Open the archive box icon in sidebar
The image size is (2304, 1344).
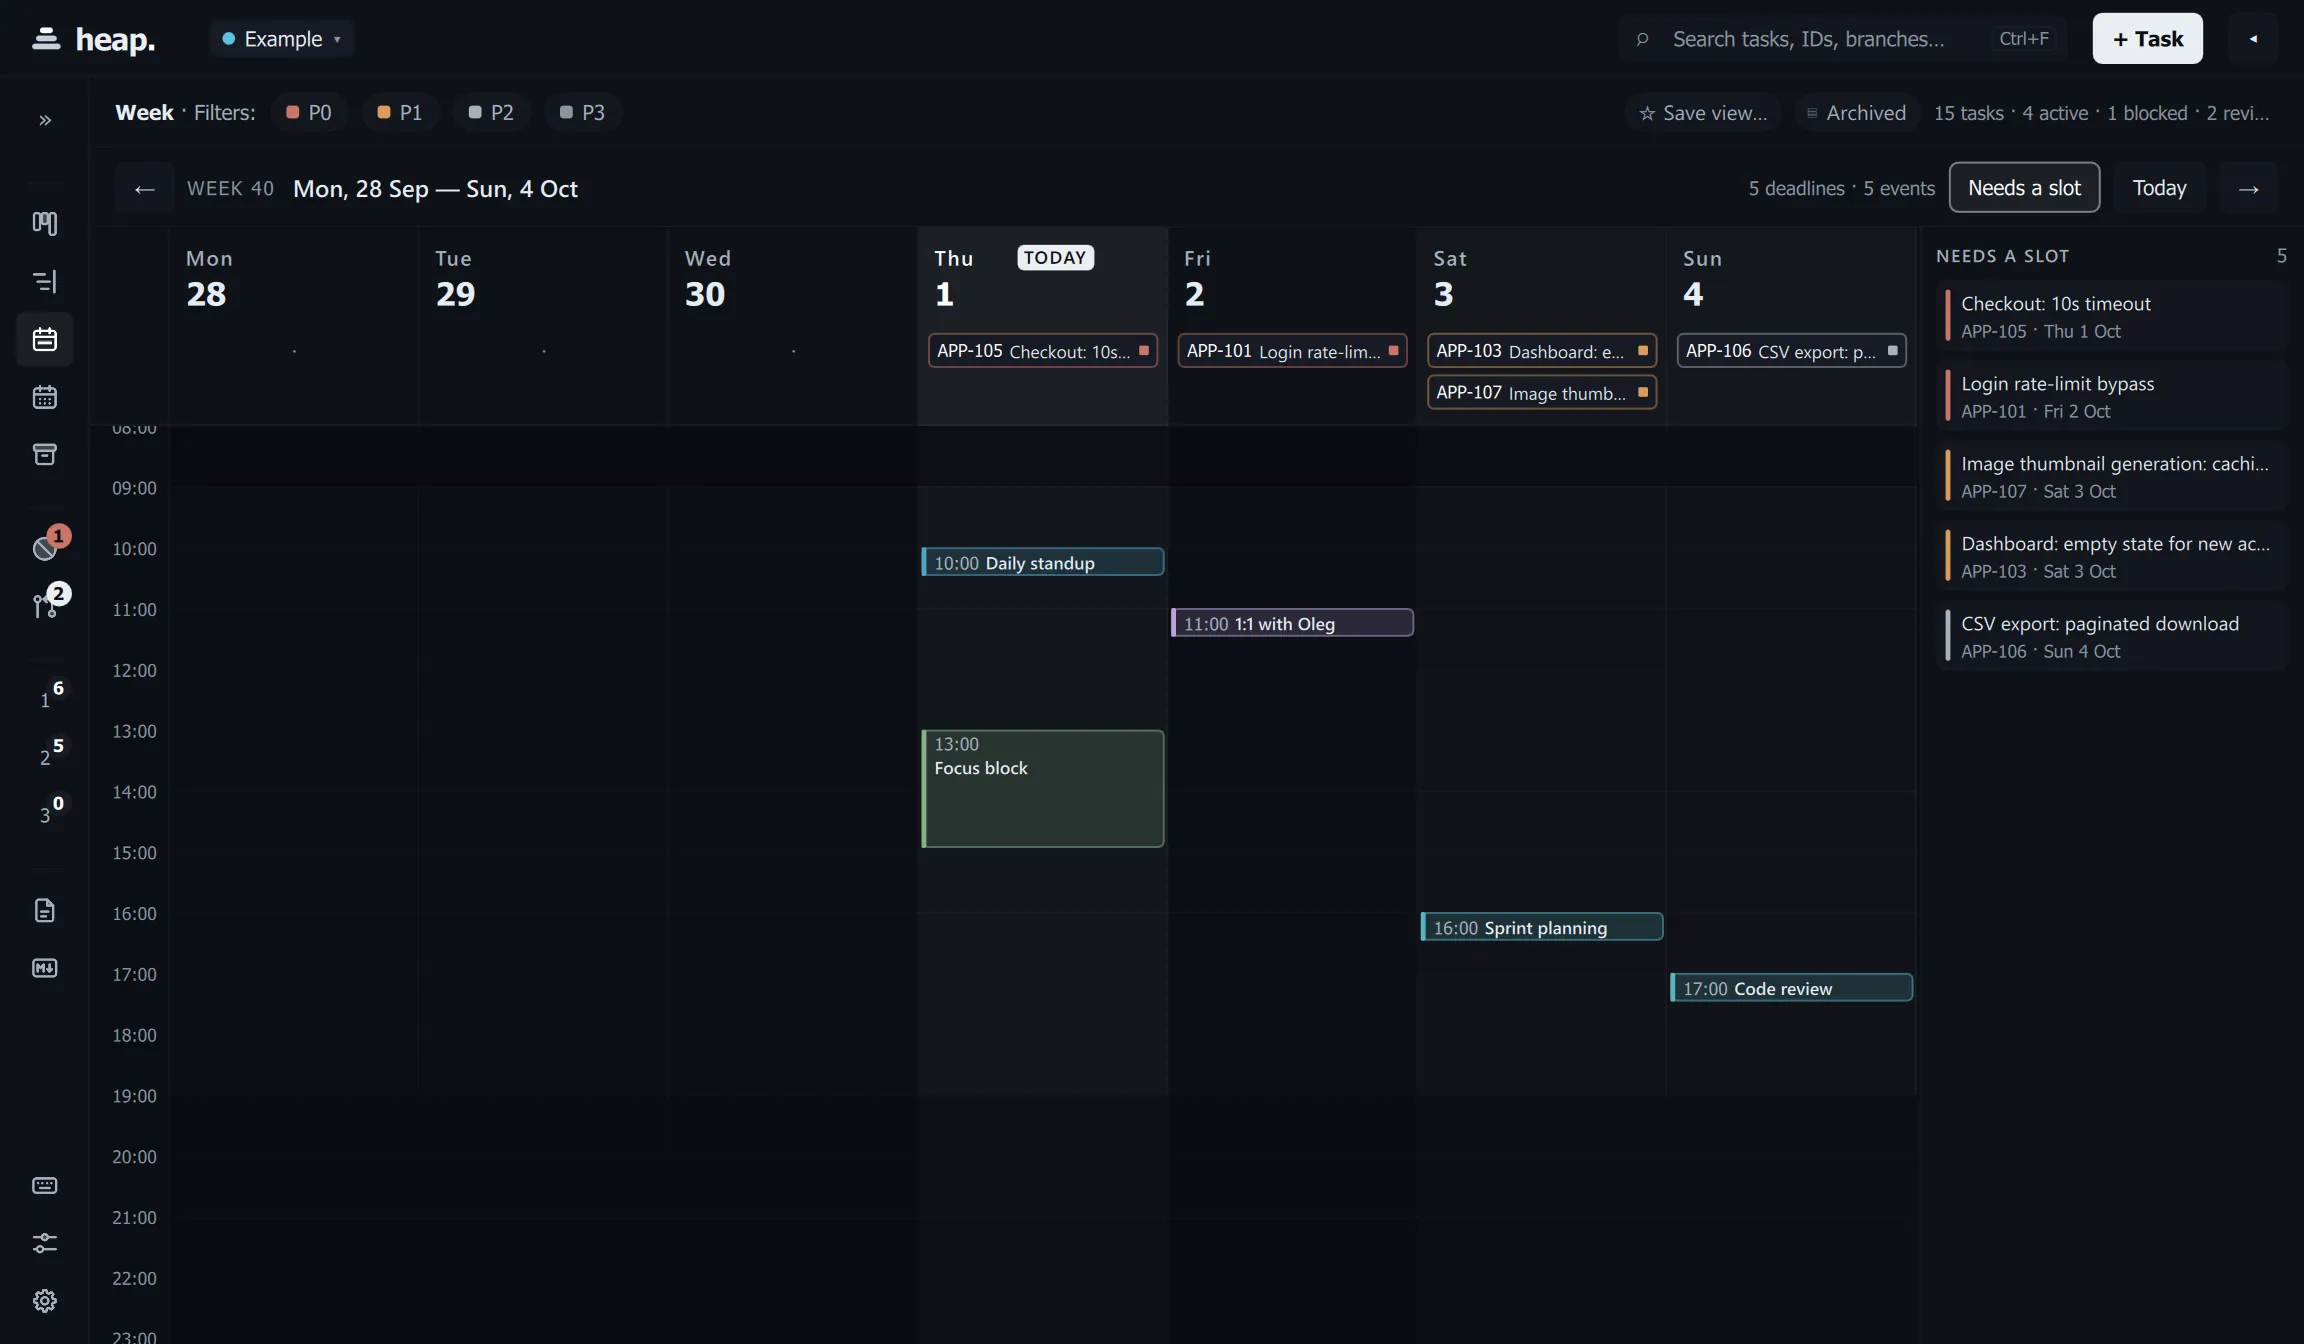tap(45, 454)
